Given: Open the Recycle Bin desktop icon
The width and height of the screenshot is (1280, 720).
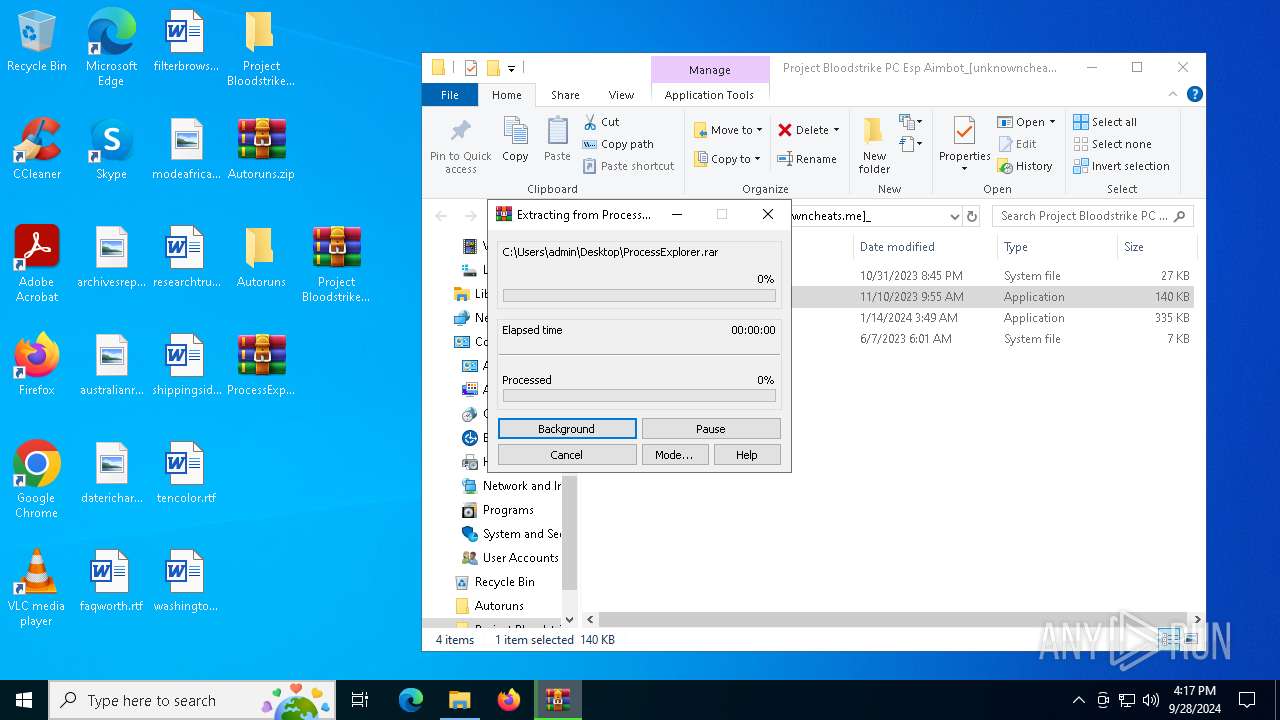Looking at the screenshot, I should tap(37, 42).
